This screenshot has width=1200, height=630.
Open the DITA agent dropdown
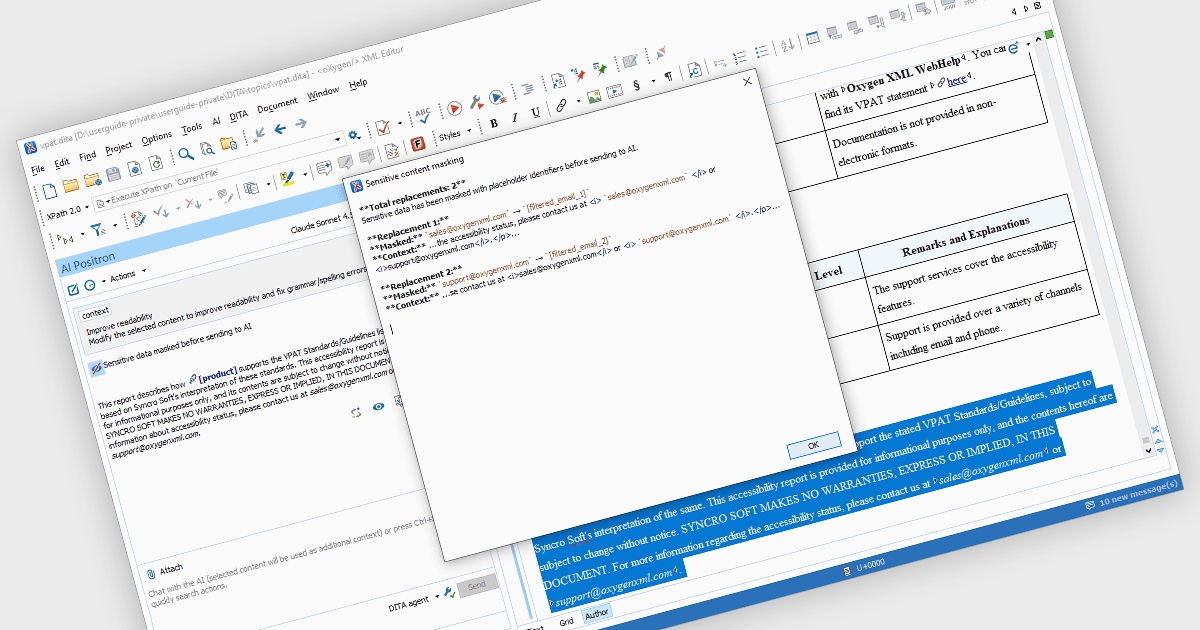pyautogui.click(x=414, y=604)
